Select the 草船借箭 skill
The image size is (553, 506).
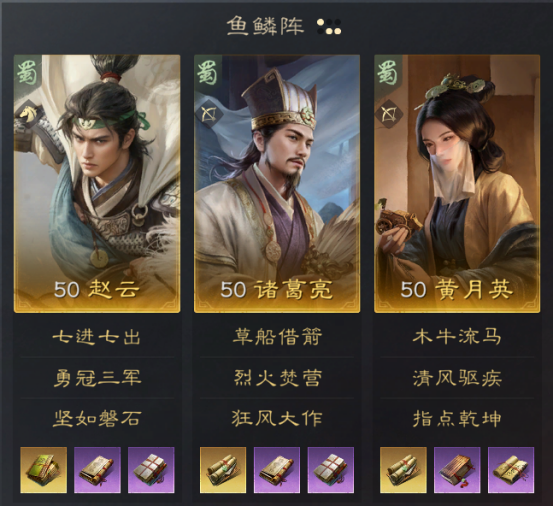click(x=277, y=337)
